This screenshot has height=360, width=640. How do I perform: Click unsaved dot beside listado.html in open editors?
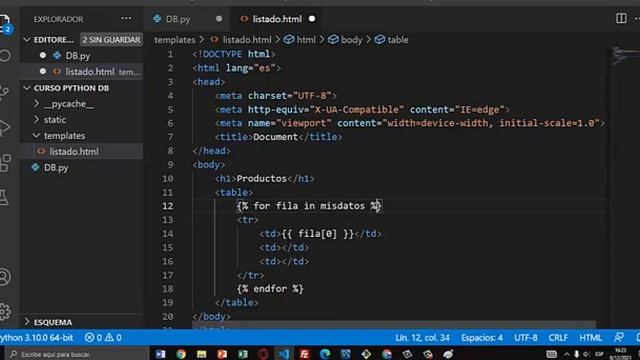(43, 71)
